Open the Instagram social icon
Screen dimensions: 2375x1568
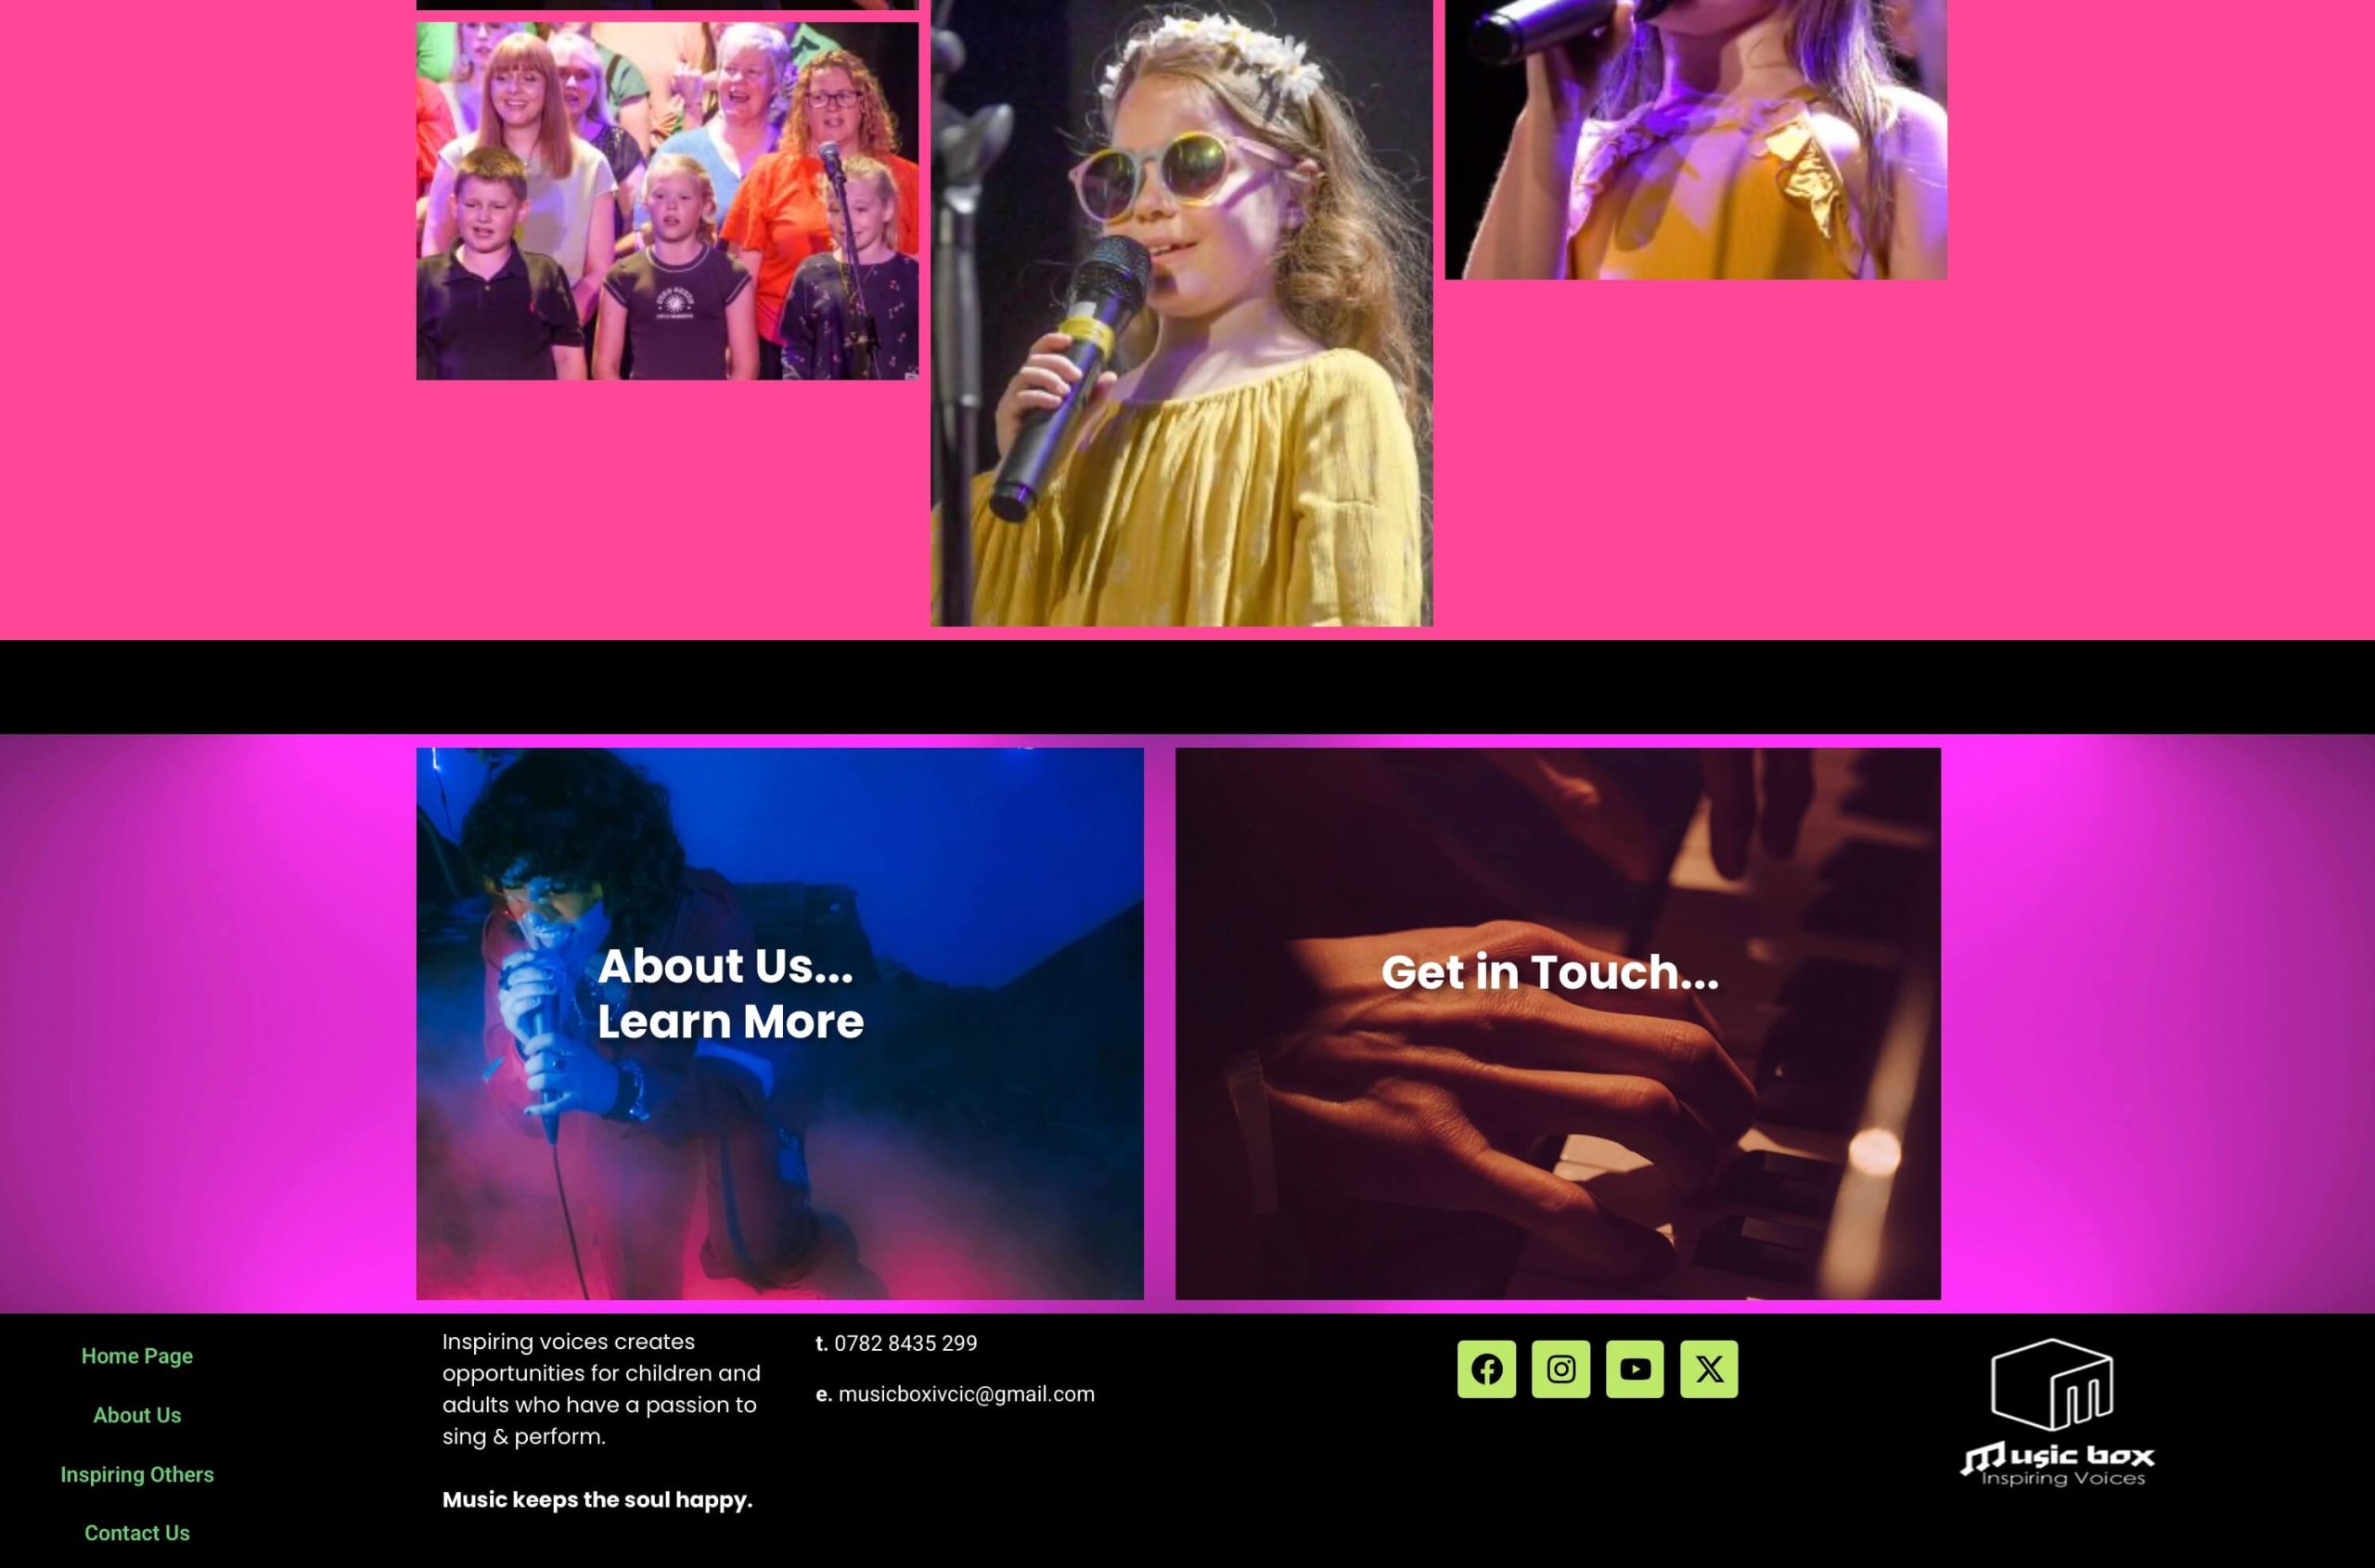point(1560,1369)
